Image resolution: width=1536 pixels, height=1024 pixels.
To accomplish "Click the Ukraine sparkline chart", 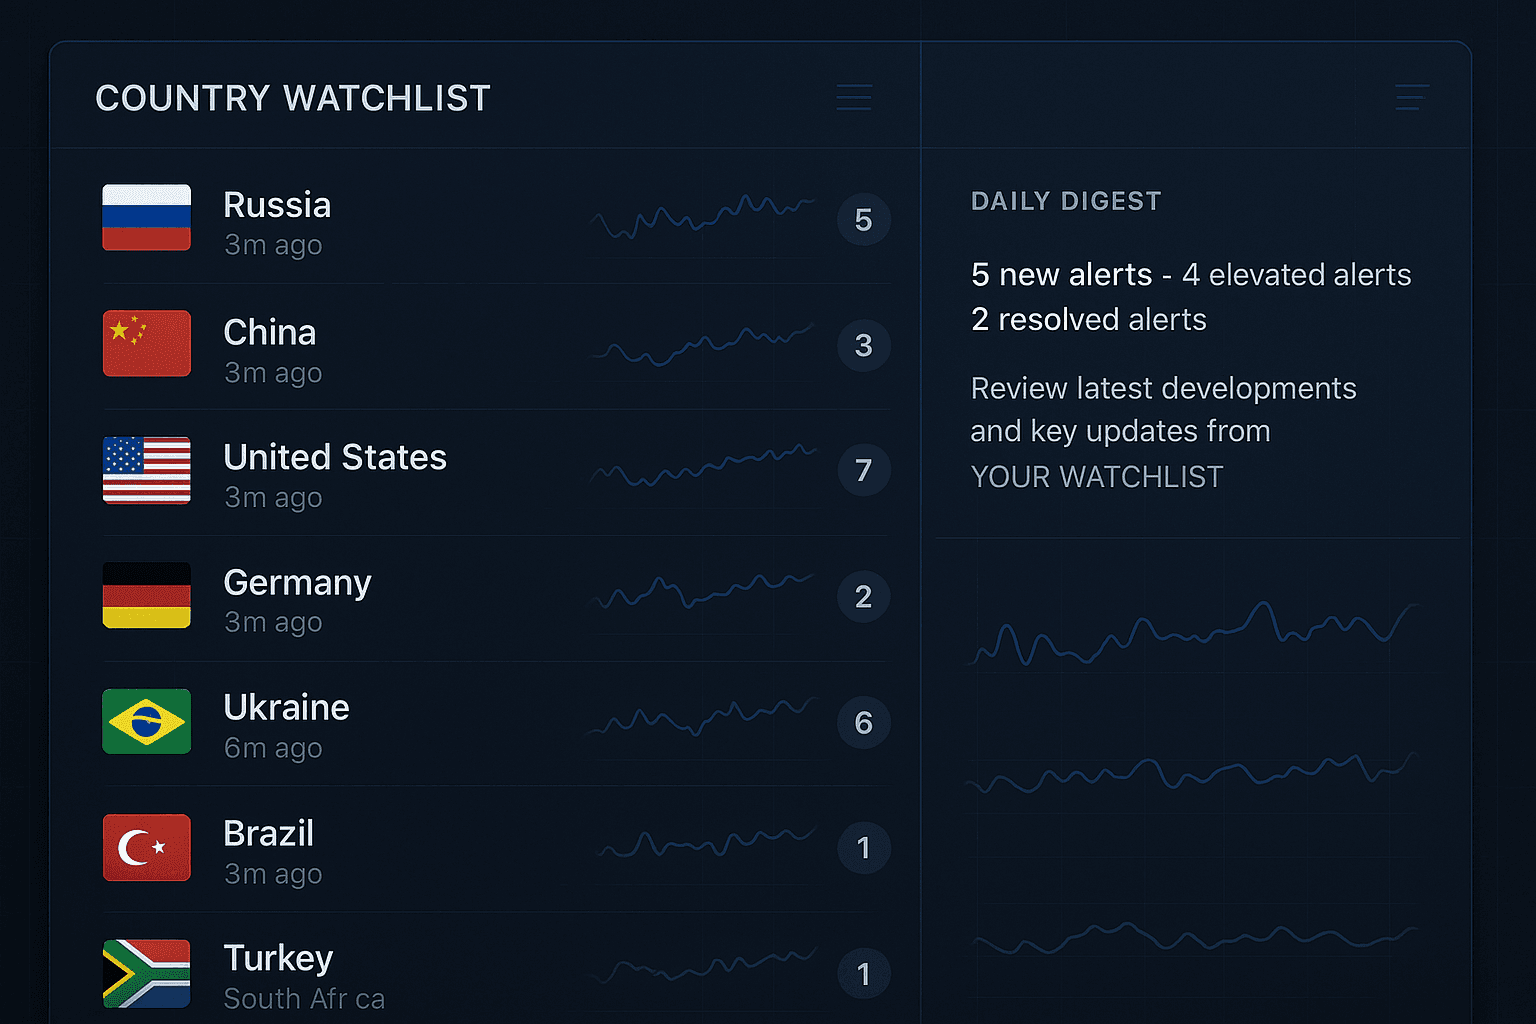I will coord(705,721).
